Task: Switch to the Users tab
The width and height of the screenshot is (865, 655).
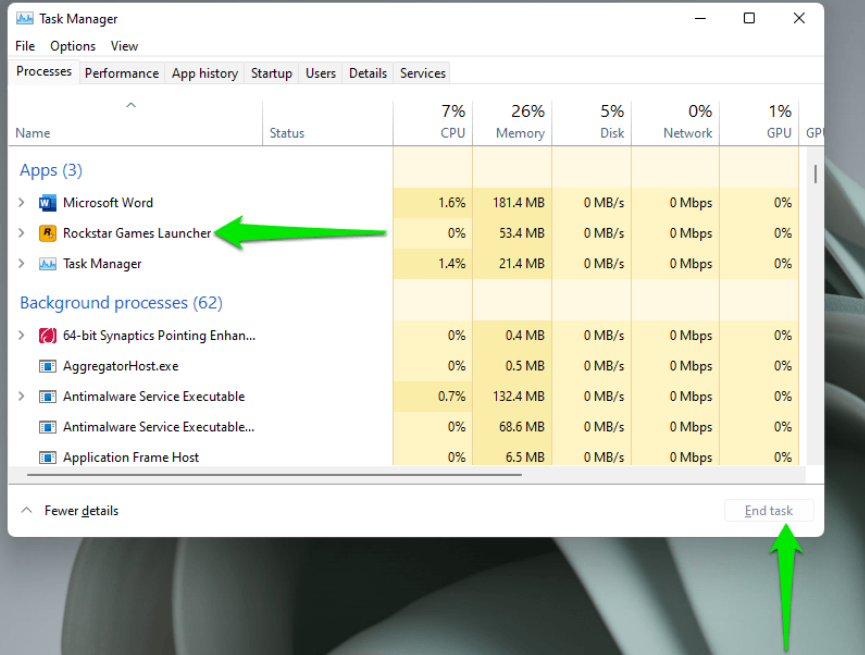Action: coord(321,73)
